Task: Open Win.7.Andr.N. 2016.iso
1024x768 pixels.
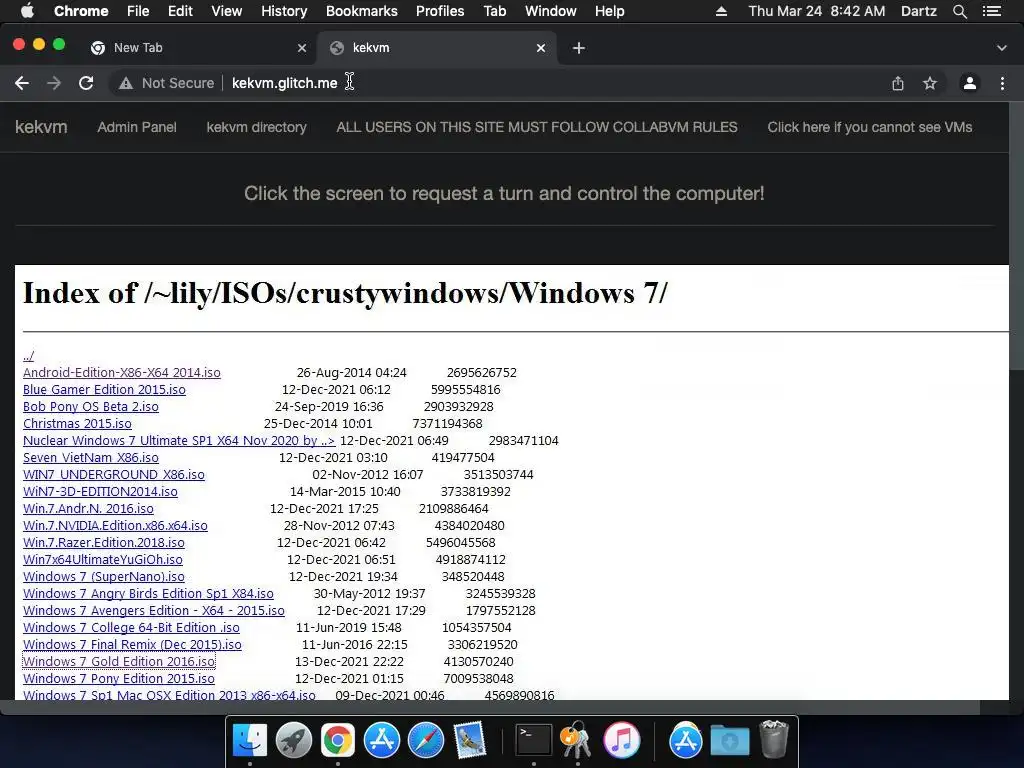Action: pos(88,508)
